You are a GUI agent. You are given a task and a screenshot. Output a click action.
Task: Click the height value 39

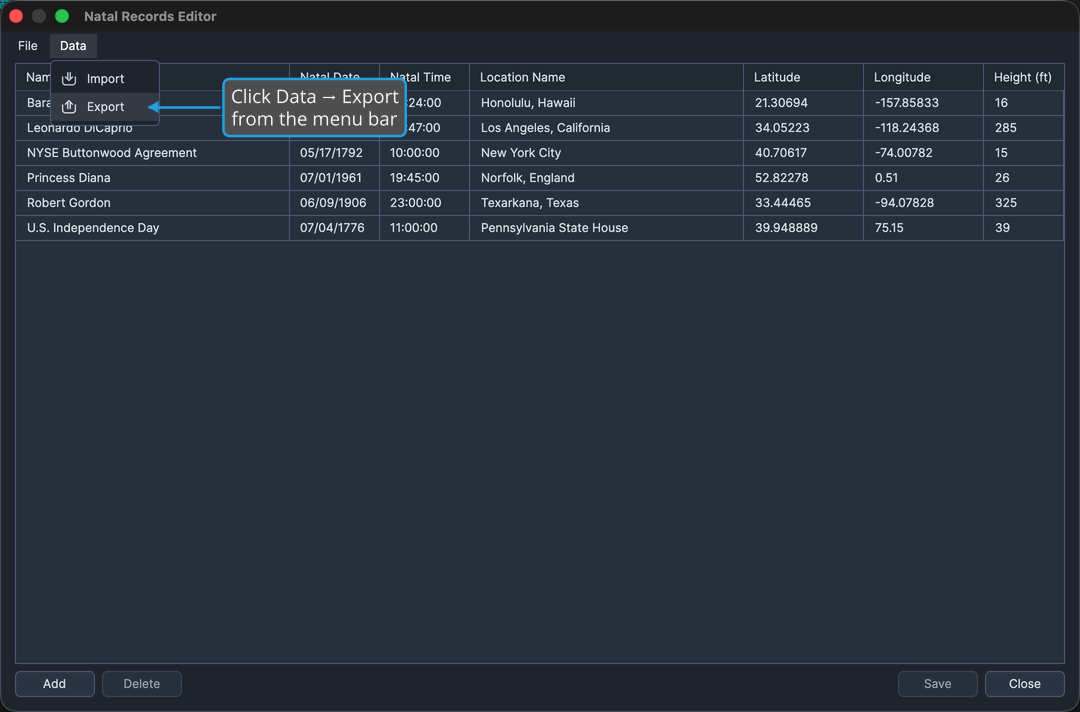1002,228
